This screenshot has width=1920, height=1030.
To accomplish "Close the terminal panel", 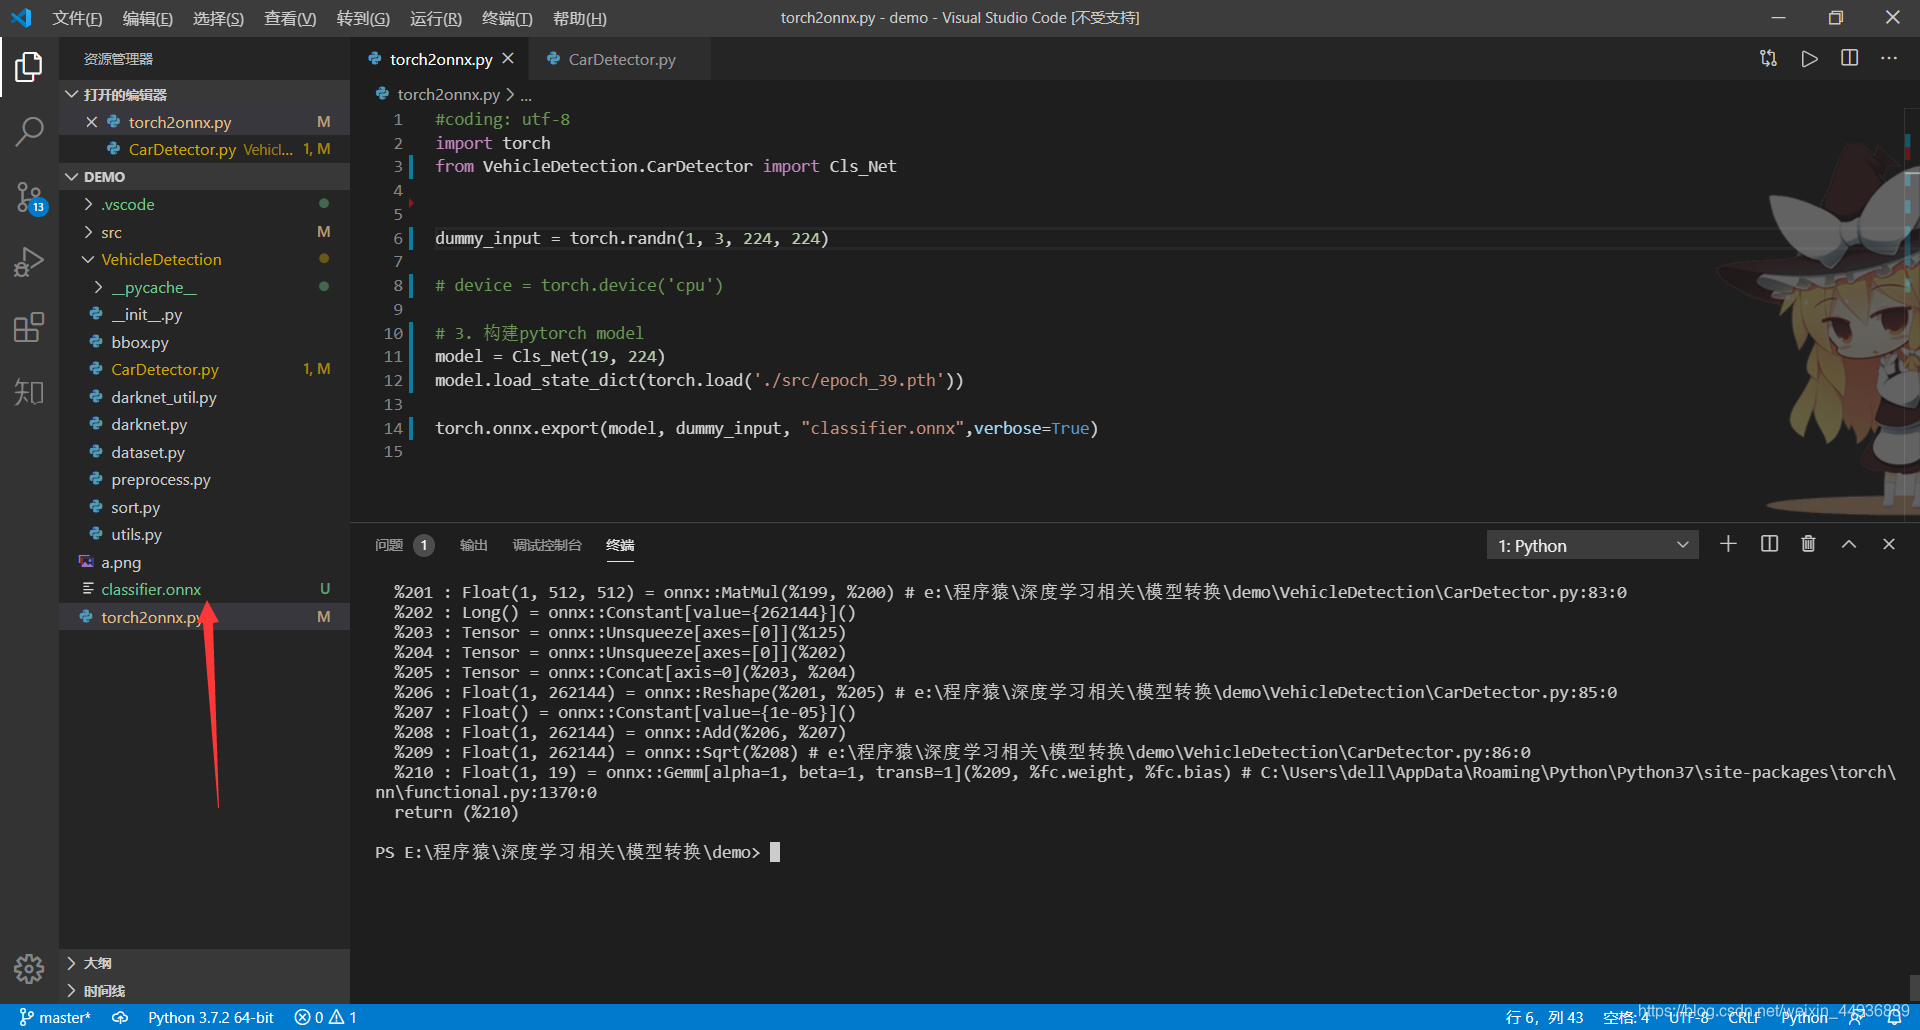I will pos(1889,544).
